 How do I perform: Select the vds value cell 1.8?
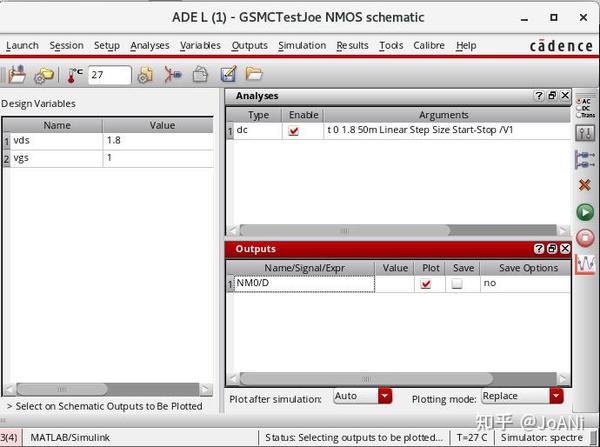click(158, 141)
